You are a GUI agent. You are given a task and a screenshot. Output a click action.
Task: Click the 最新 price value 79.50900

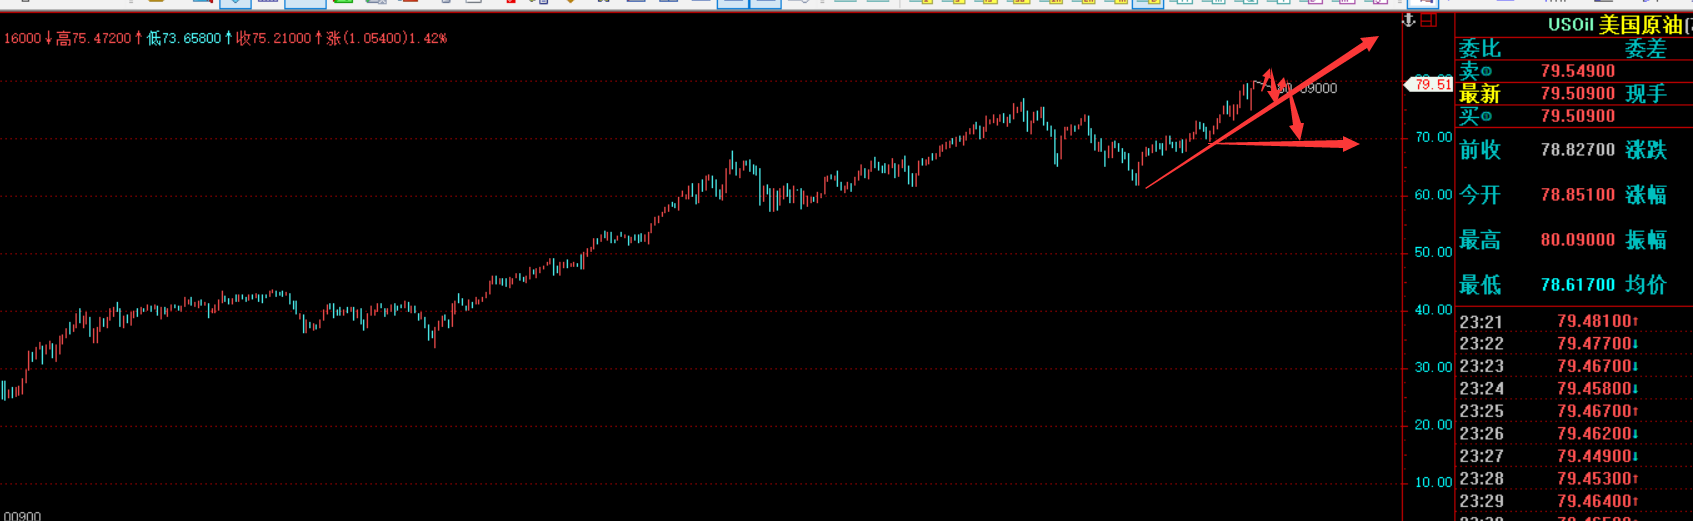point(1577,94)
